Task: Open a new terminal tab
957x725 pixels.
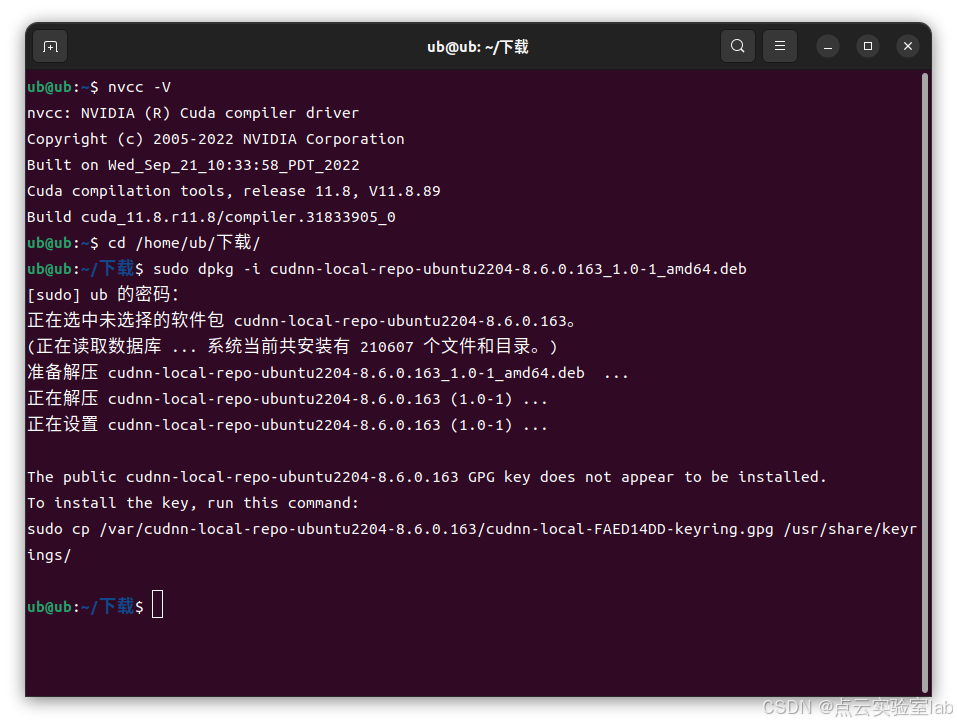Action: [50, 46]
